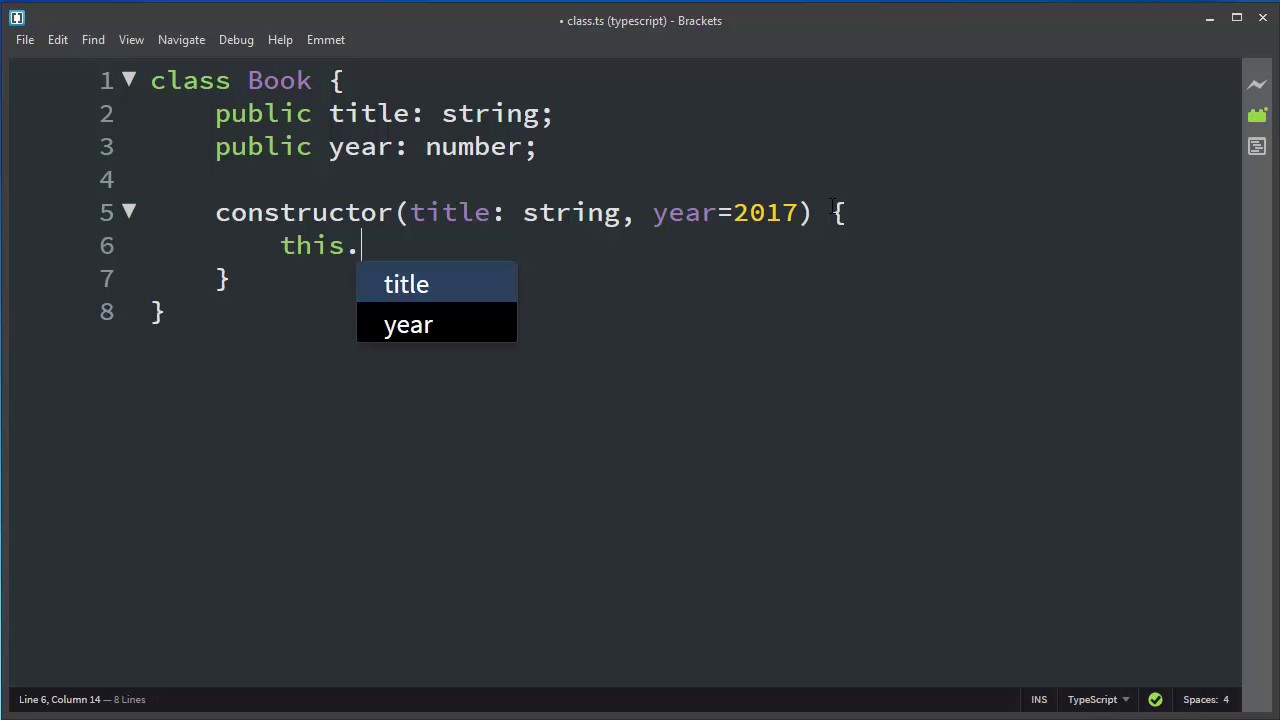The width and height of the screenshot is (1280, 720).
Task: Click the green linting status checkmark
Action: (x=1155, y=699)
